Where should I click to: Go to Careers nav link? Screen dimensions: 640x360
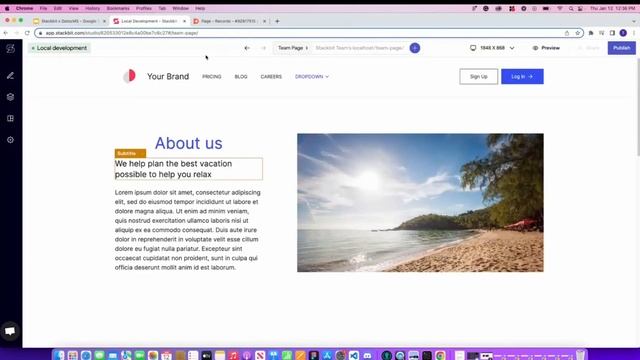(271, 77)
